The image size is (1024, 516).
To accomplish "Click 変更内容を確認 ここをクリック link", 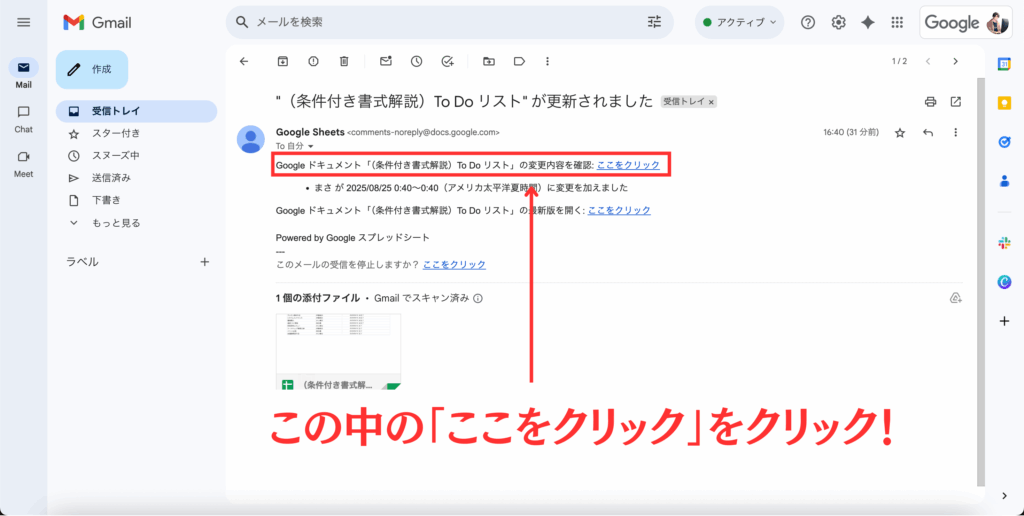I will [x=628, y=166].
